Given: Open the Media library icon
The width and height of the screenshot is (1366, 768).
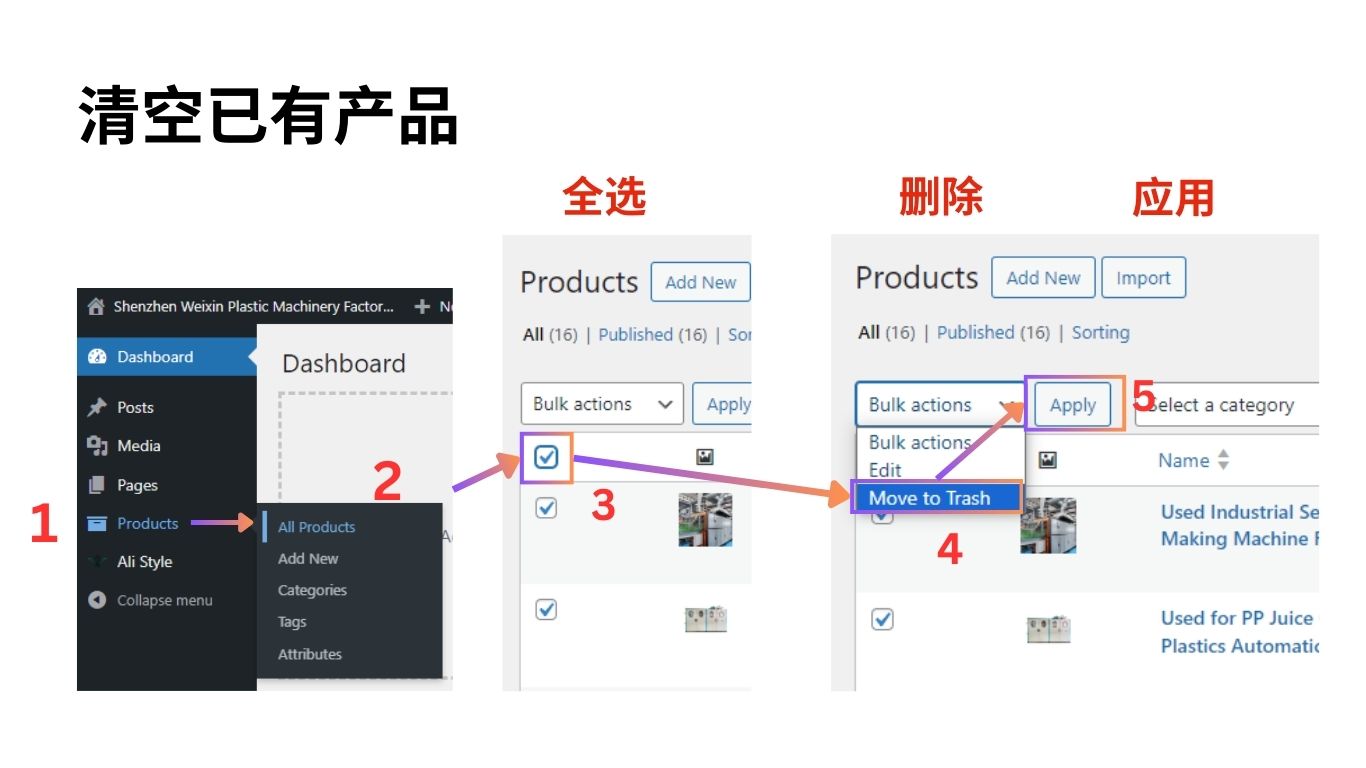Looking at the screenshot, I should (x=97, y=446).
